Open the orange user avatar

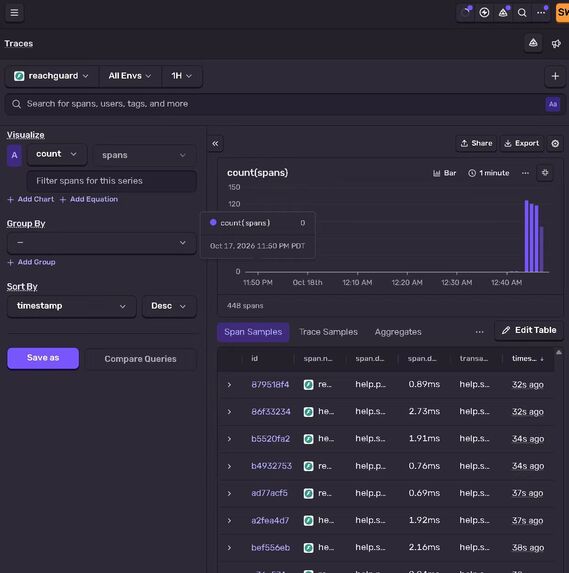click(x=562, y=13)
